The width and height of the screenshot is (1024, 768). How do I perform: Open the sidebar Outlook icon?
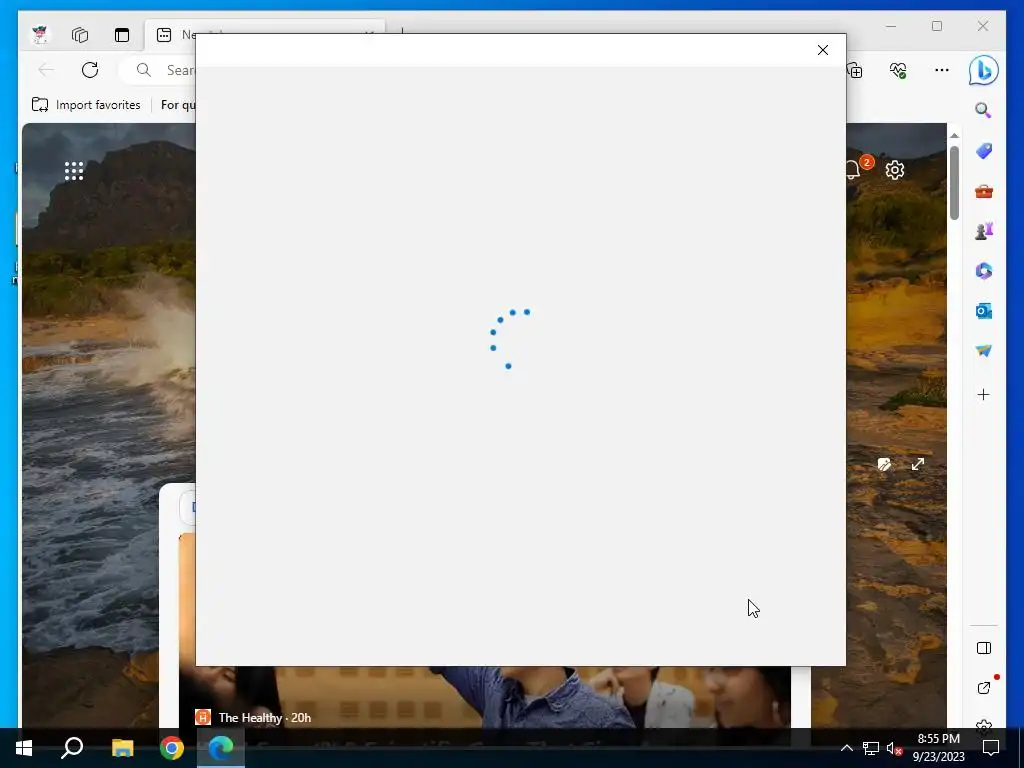(984, 311)
